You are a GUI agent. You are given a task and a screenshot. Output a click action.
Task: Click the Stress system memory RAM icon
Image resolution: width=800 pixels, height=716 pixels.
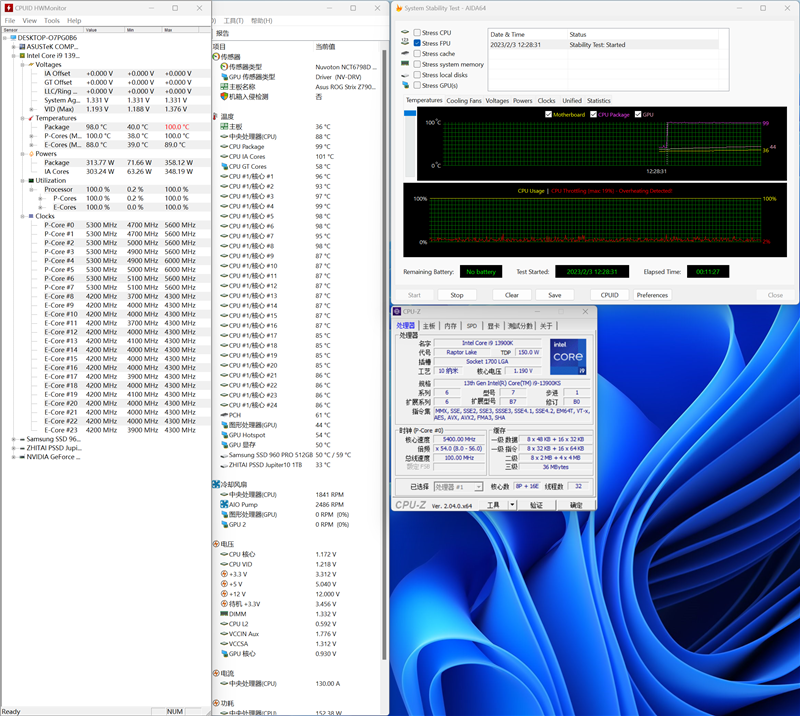pos(404,64)
